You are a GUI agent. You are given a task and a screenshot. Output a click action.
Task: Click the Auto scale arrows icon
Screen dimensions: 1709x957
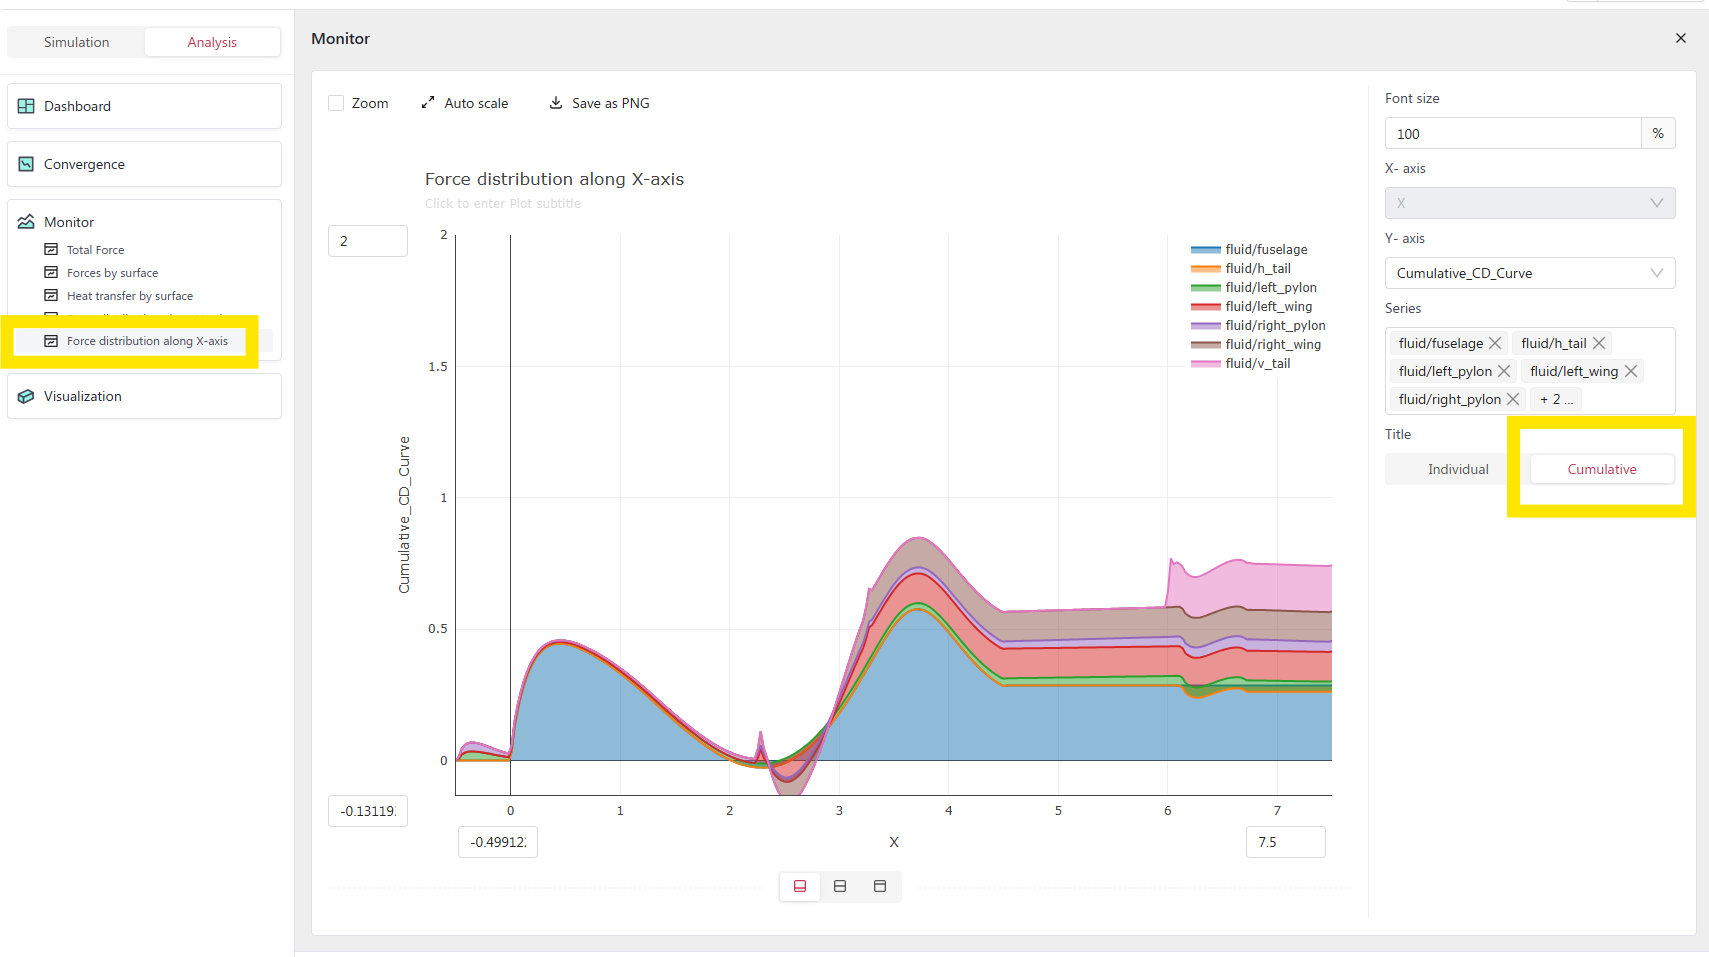[428, 103]
